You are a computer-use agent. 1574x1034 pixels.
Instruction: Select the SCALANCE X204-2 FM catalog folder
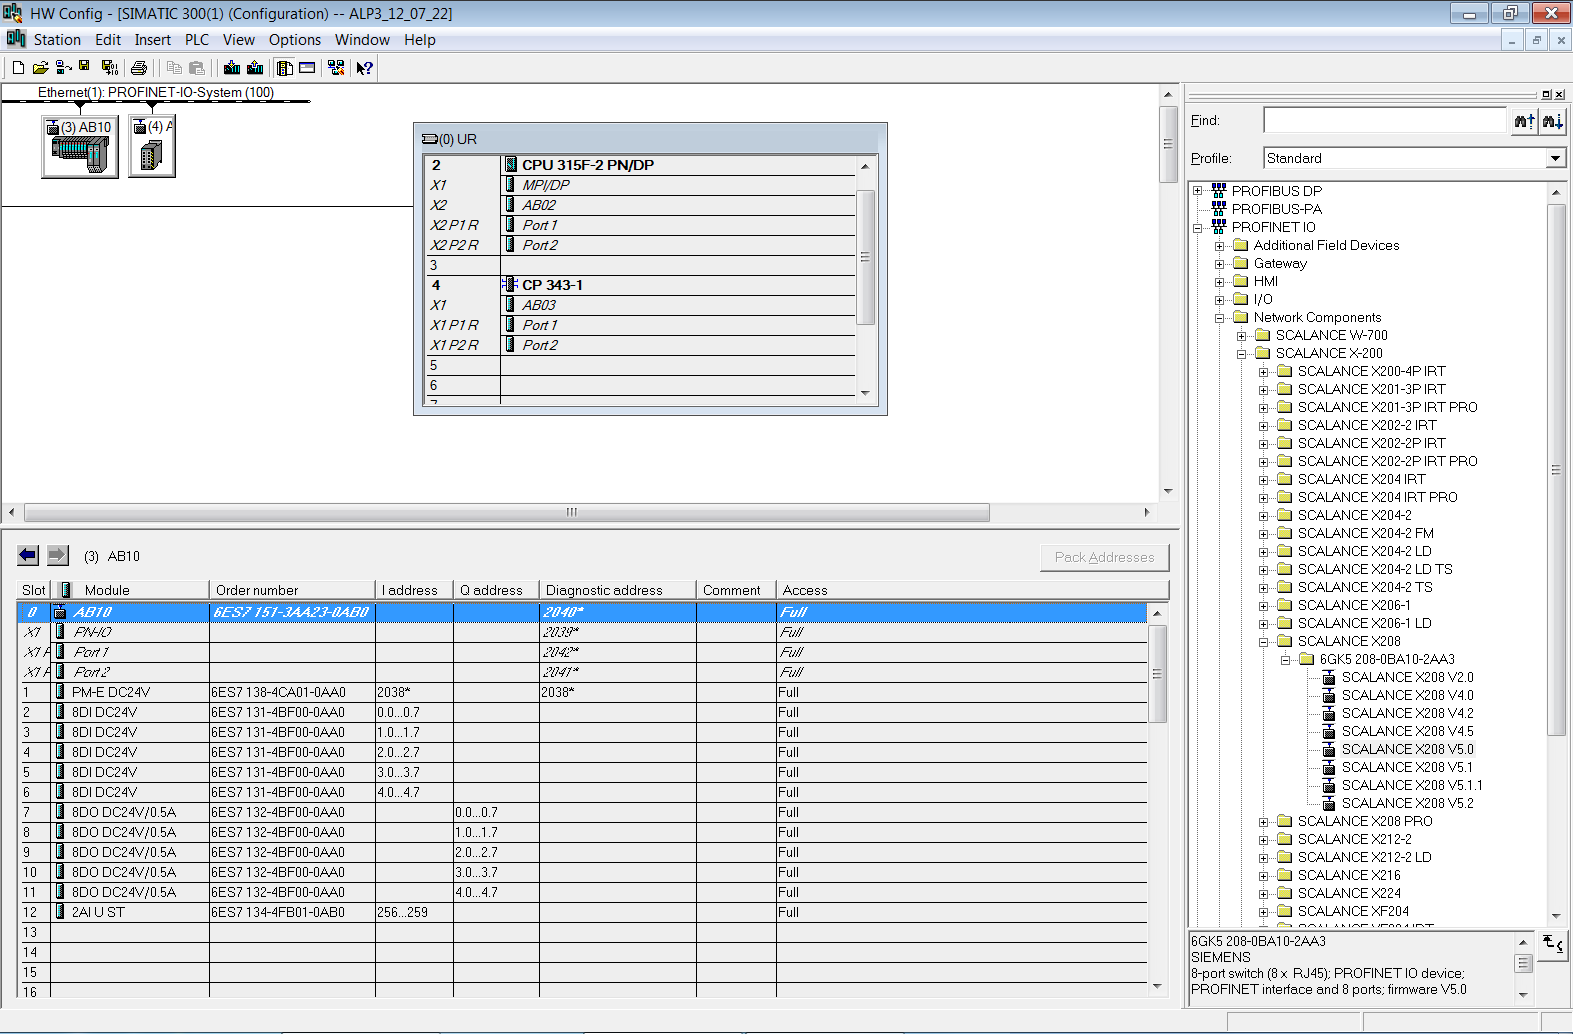pos(1365,533)
